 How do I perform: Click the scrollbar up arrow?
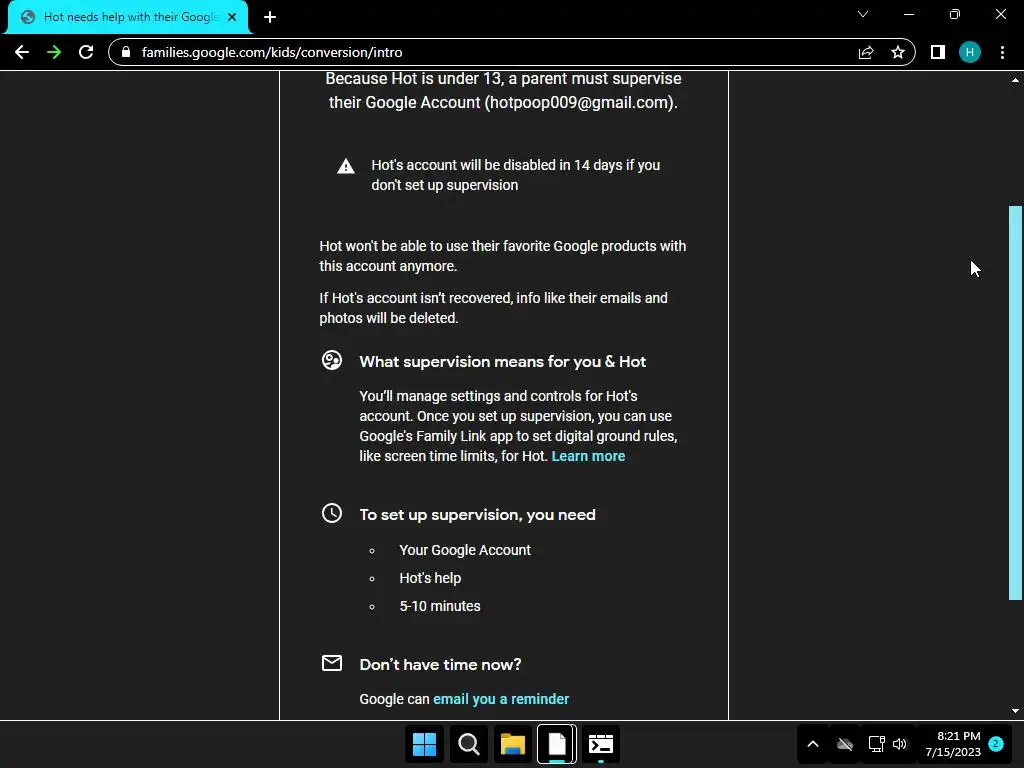click(1015, 80)
